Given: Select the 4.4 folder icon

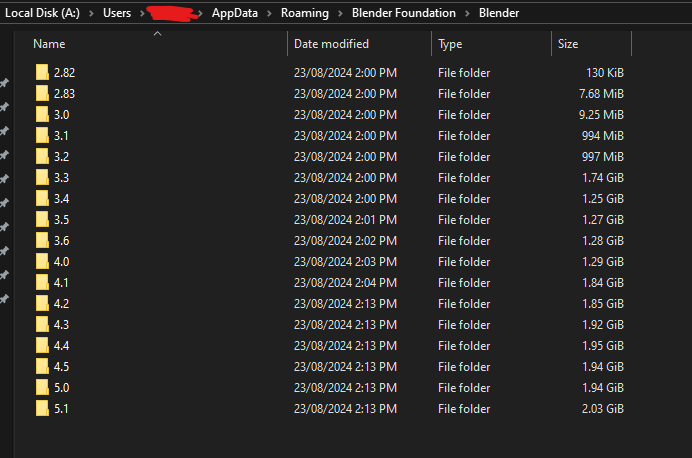Looking at the screenshot, I should (x=42, y=345).
